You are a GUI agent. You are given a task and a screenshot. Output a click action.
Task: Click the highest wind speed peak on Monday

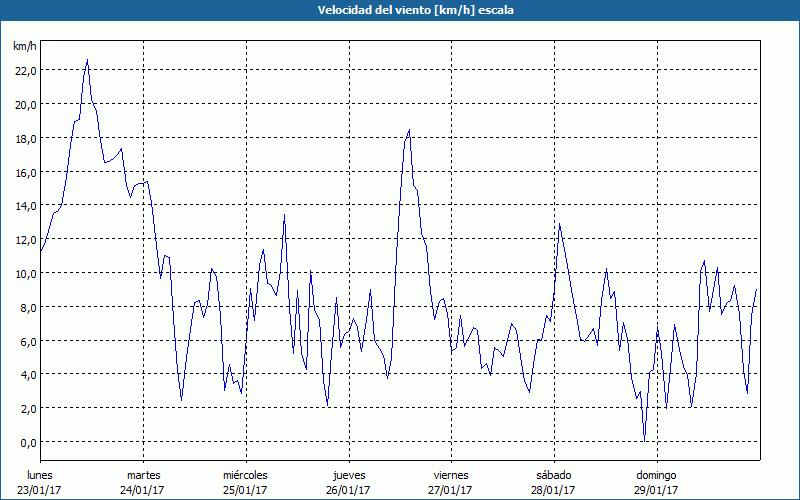87,60
